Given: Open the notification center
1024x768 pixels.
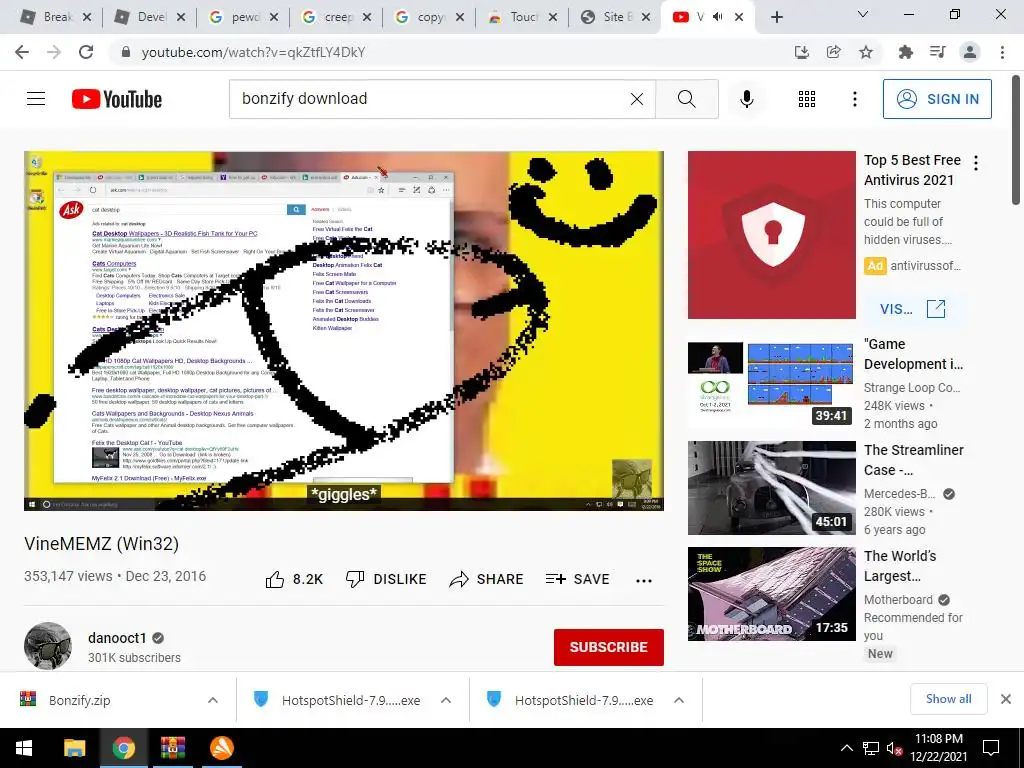Looking at the screenshot, I should [x=991, y=748].
